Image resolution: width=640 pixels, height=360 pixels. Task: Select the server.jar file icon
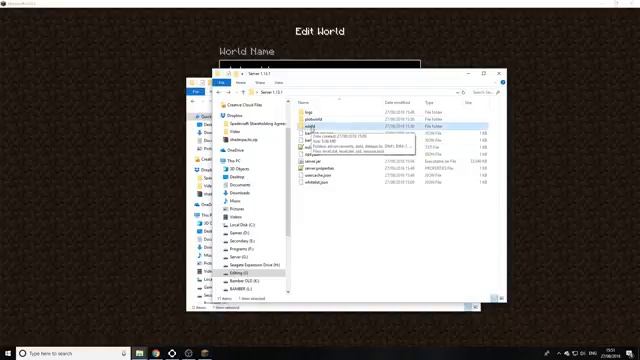click(301, 161)
